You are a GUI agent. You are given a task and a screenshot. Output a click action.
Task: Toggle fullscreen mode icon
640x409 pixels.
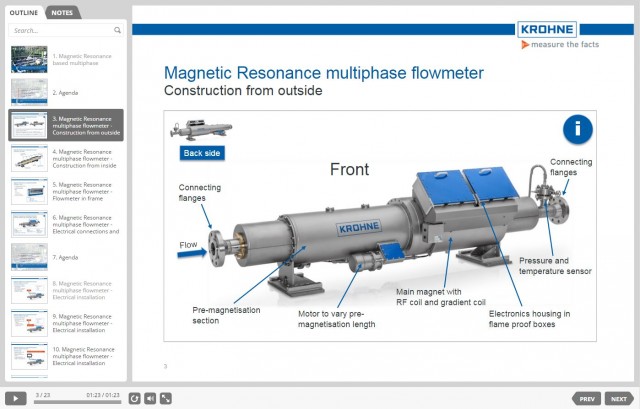pos(165,398)
